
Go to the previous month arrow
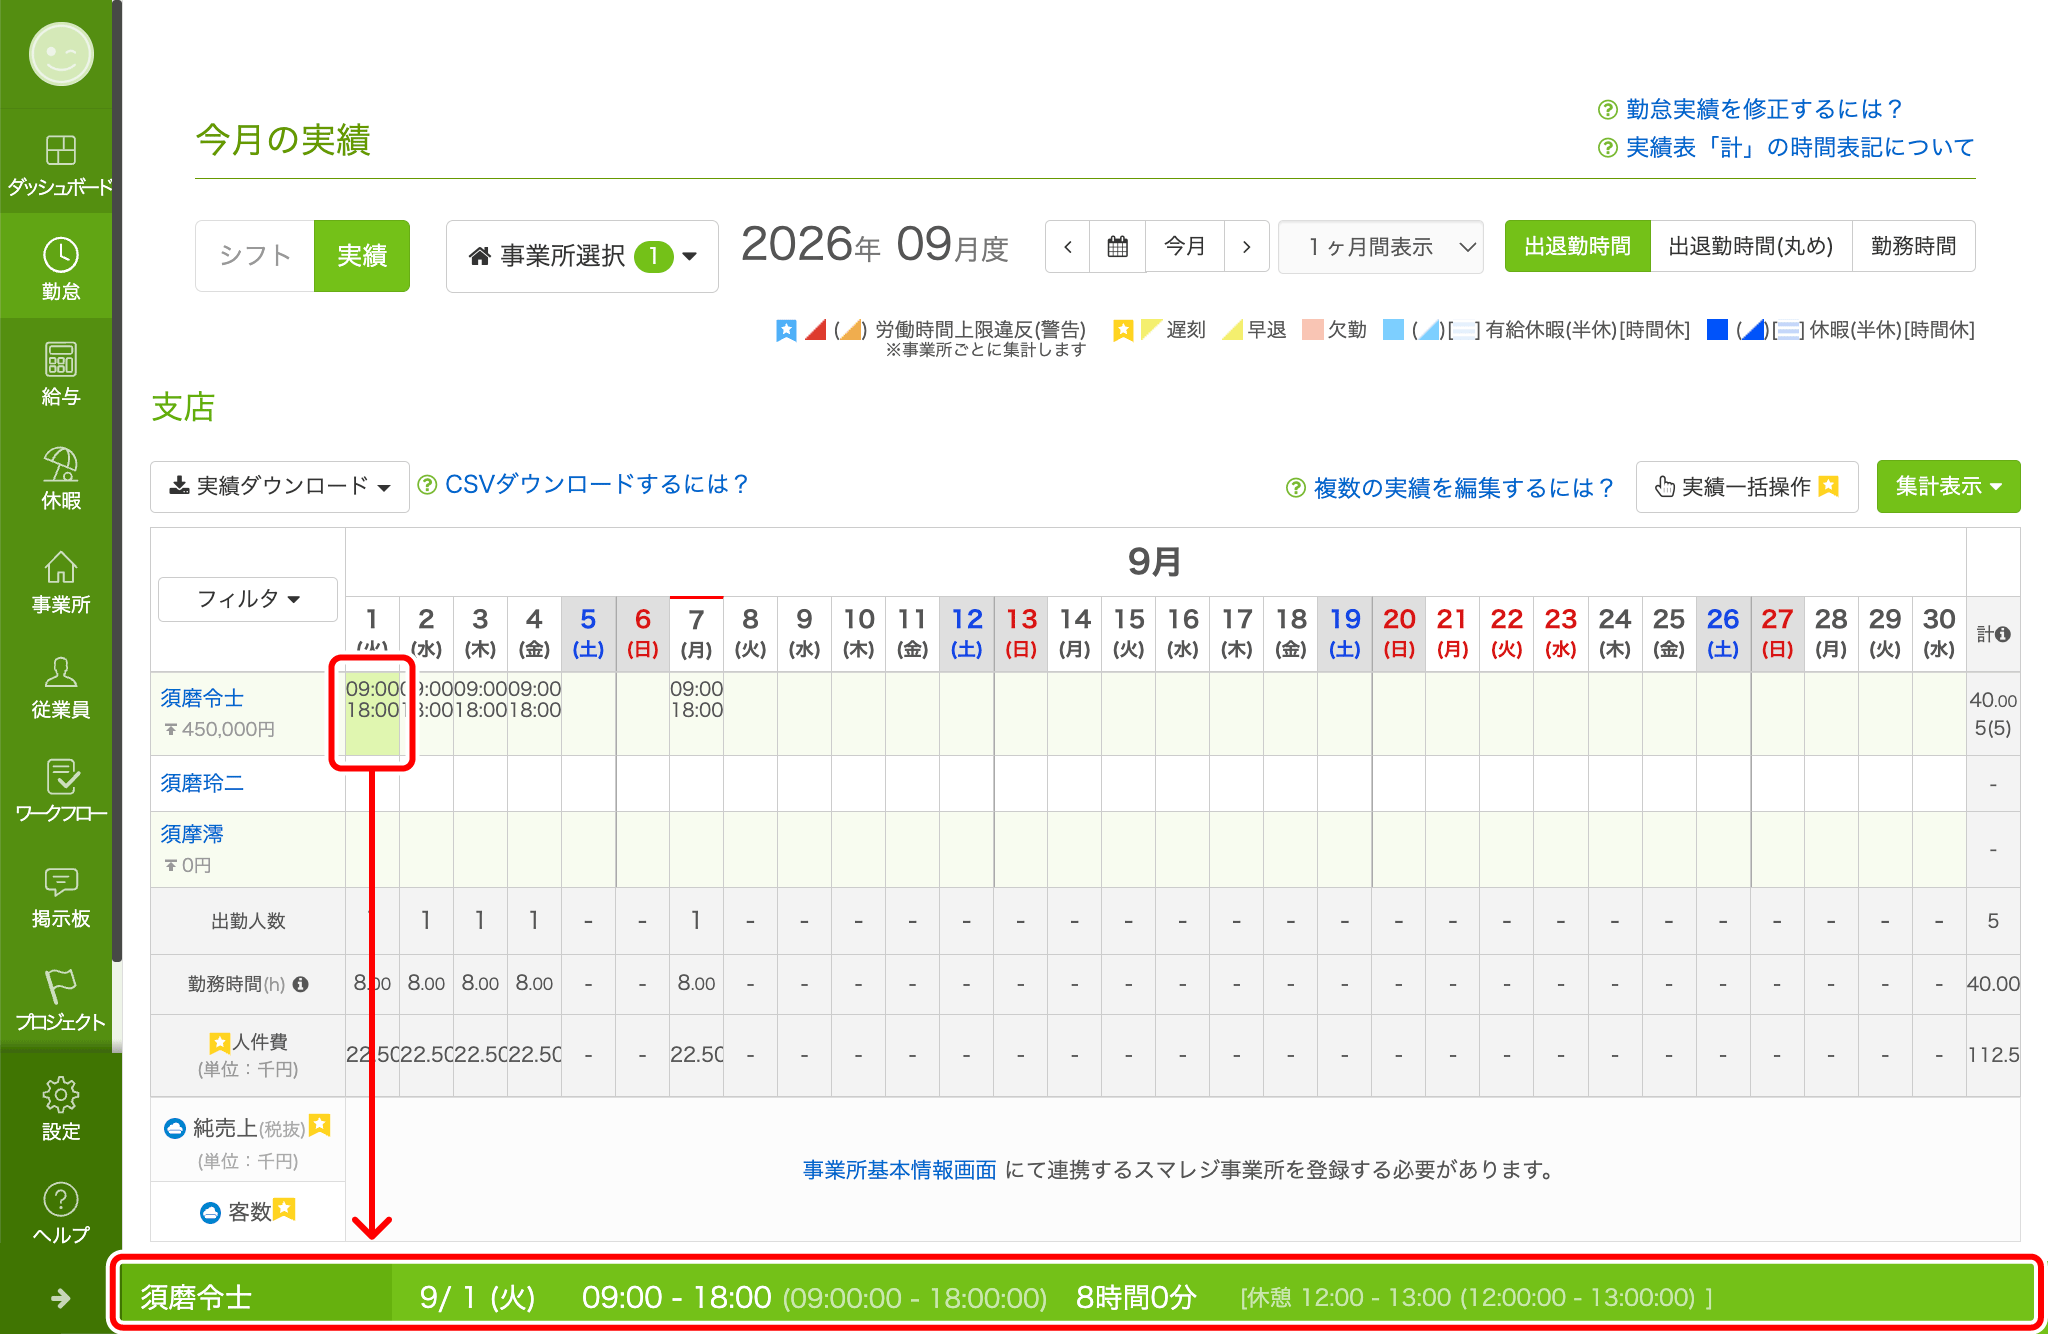(x=1068, y=246)
